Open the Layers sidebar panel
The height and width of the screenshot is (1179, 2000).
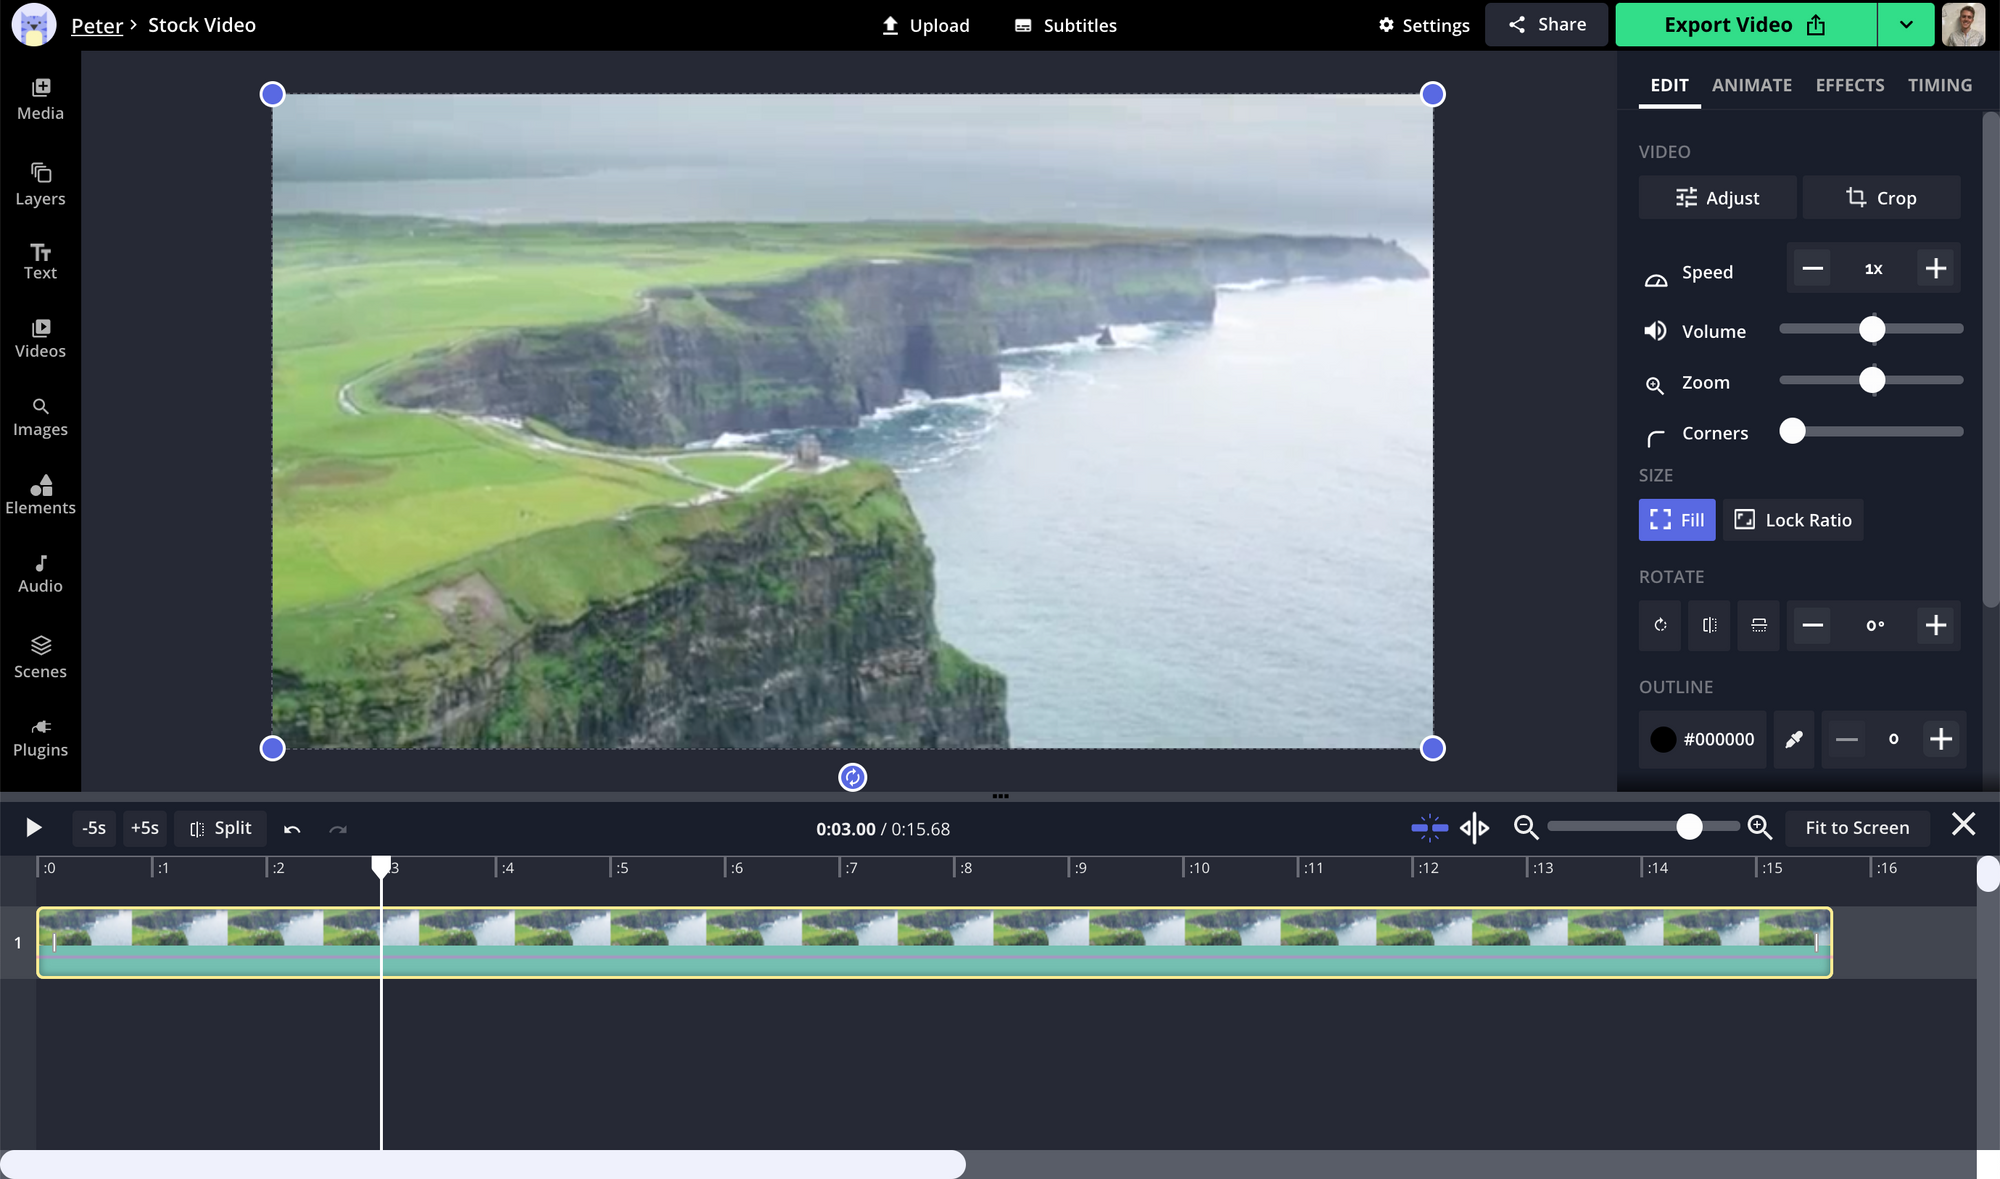pyautogui.click(x=40, y=184)
